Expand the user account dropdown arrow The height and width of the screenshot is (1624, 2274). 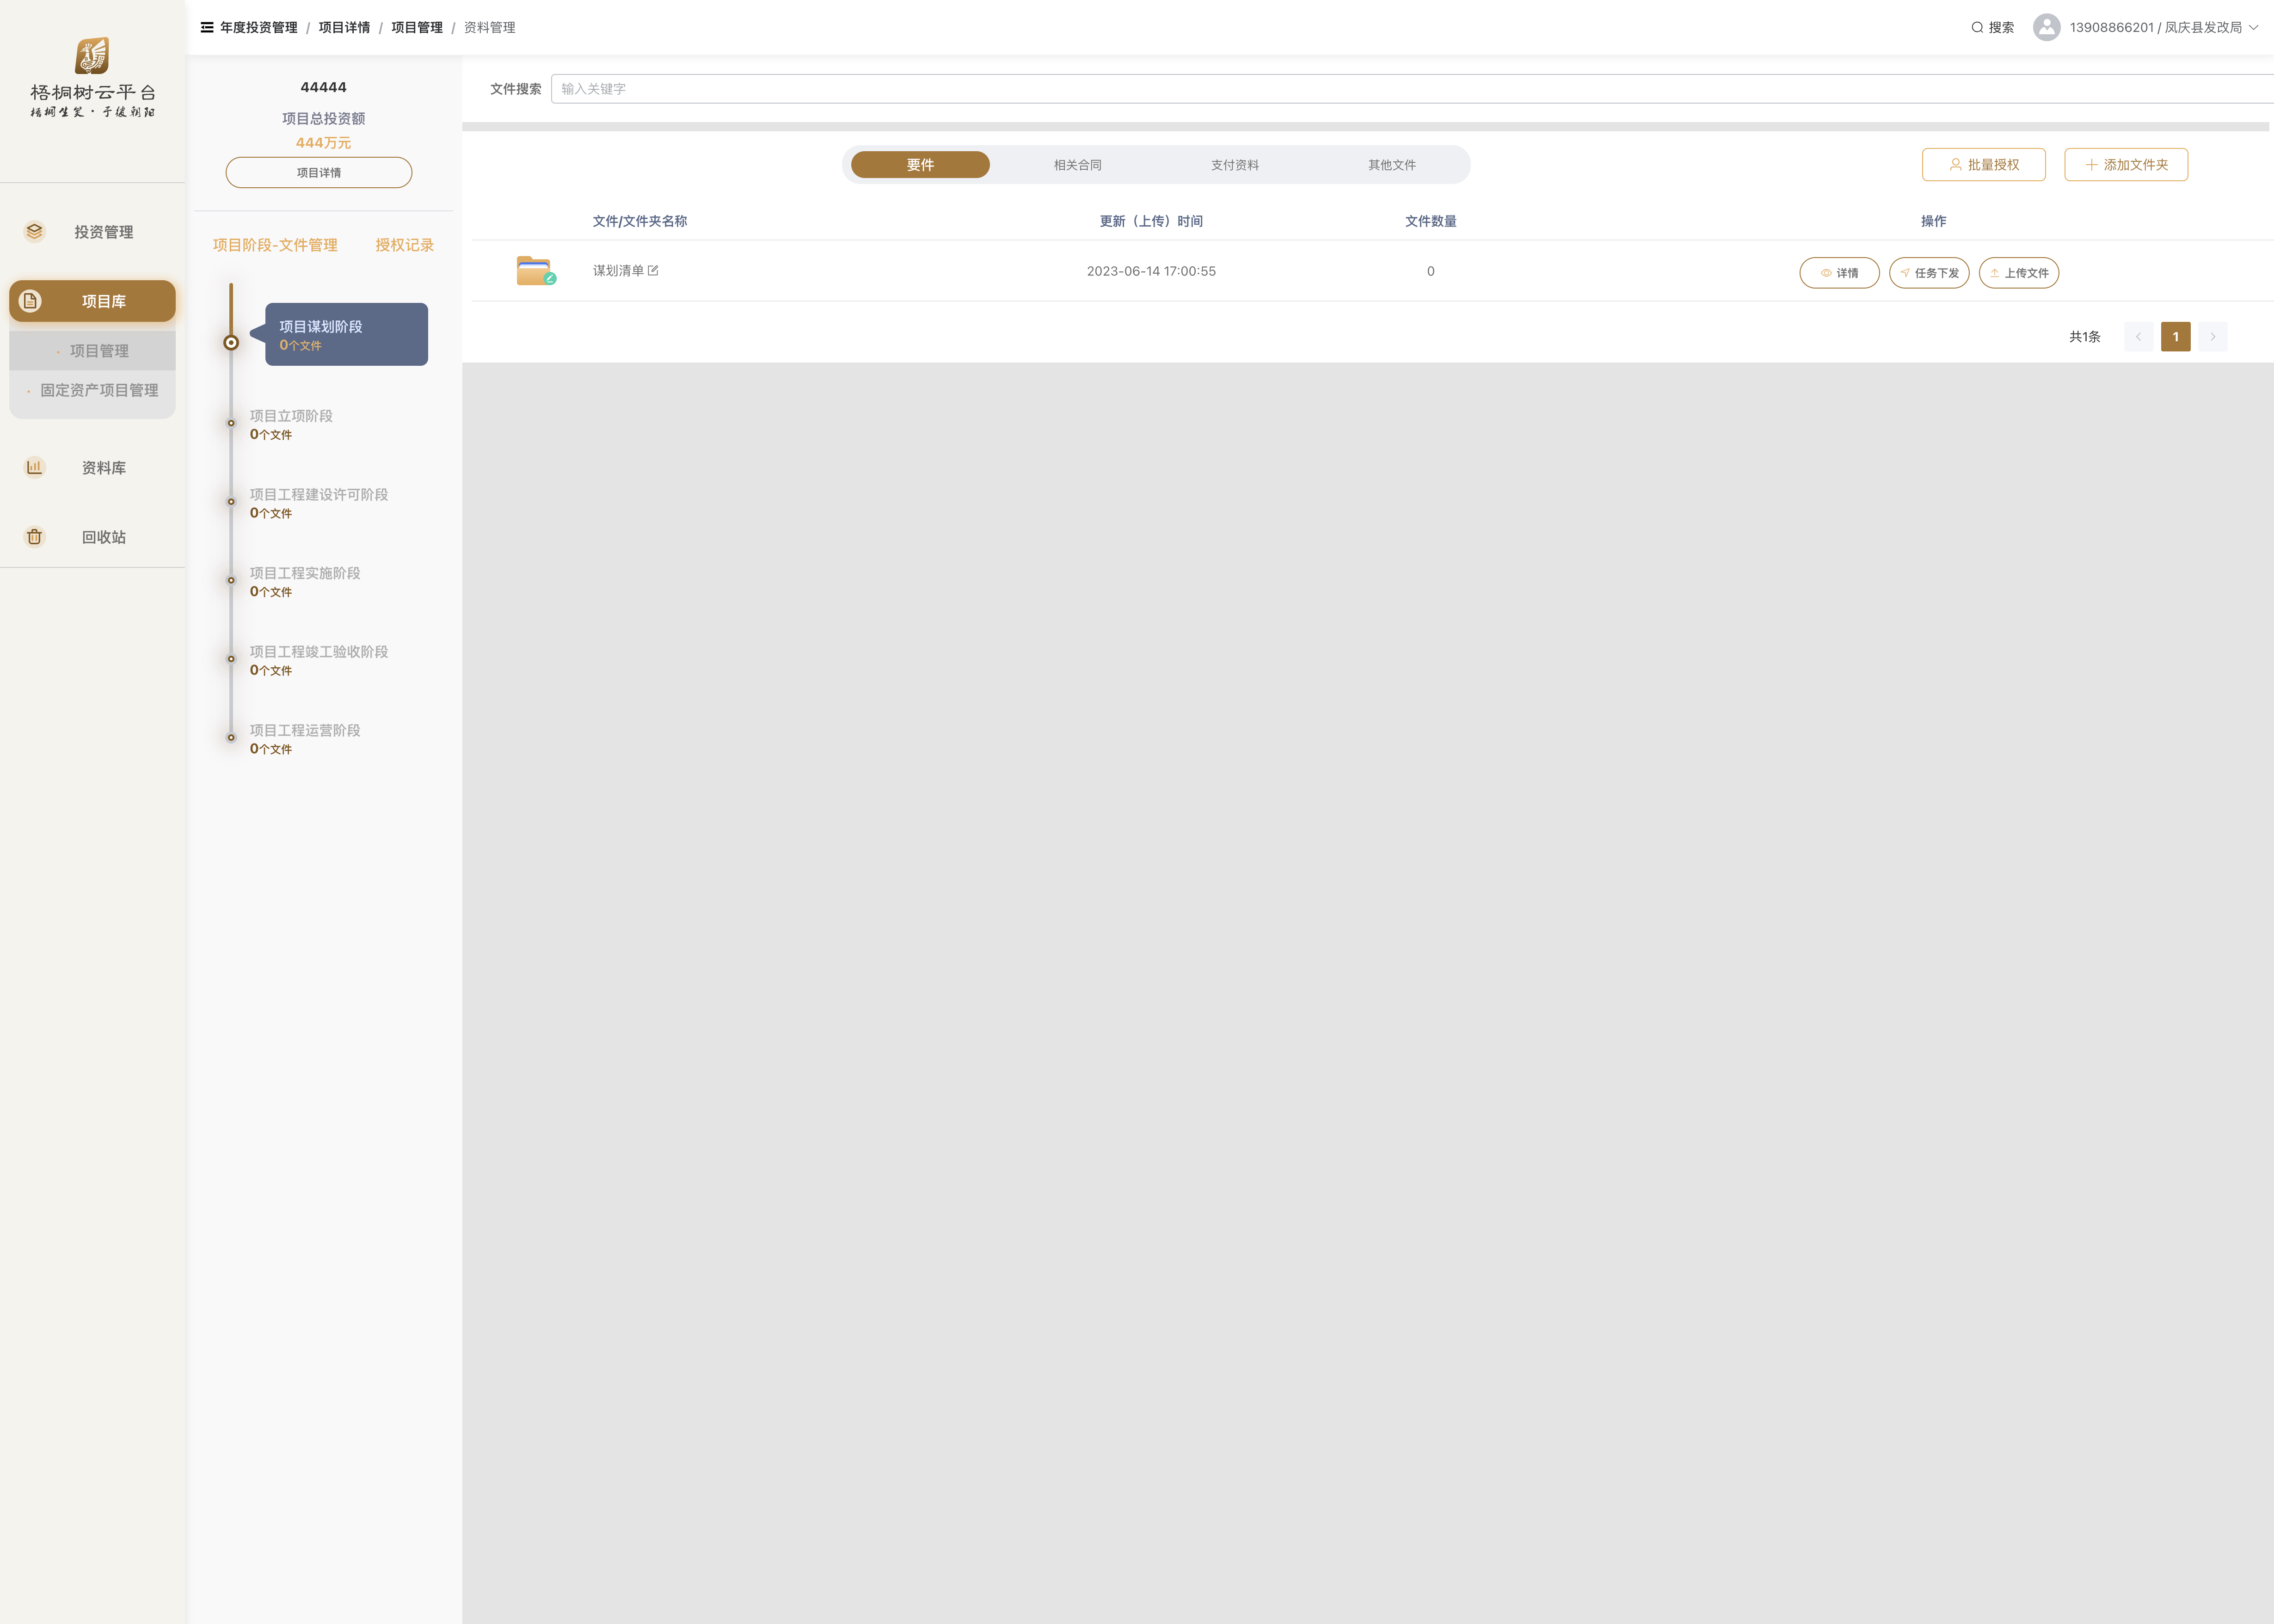[2253, 27]
